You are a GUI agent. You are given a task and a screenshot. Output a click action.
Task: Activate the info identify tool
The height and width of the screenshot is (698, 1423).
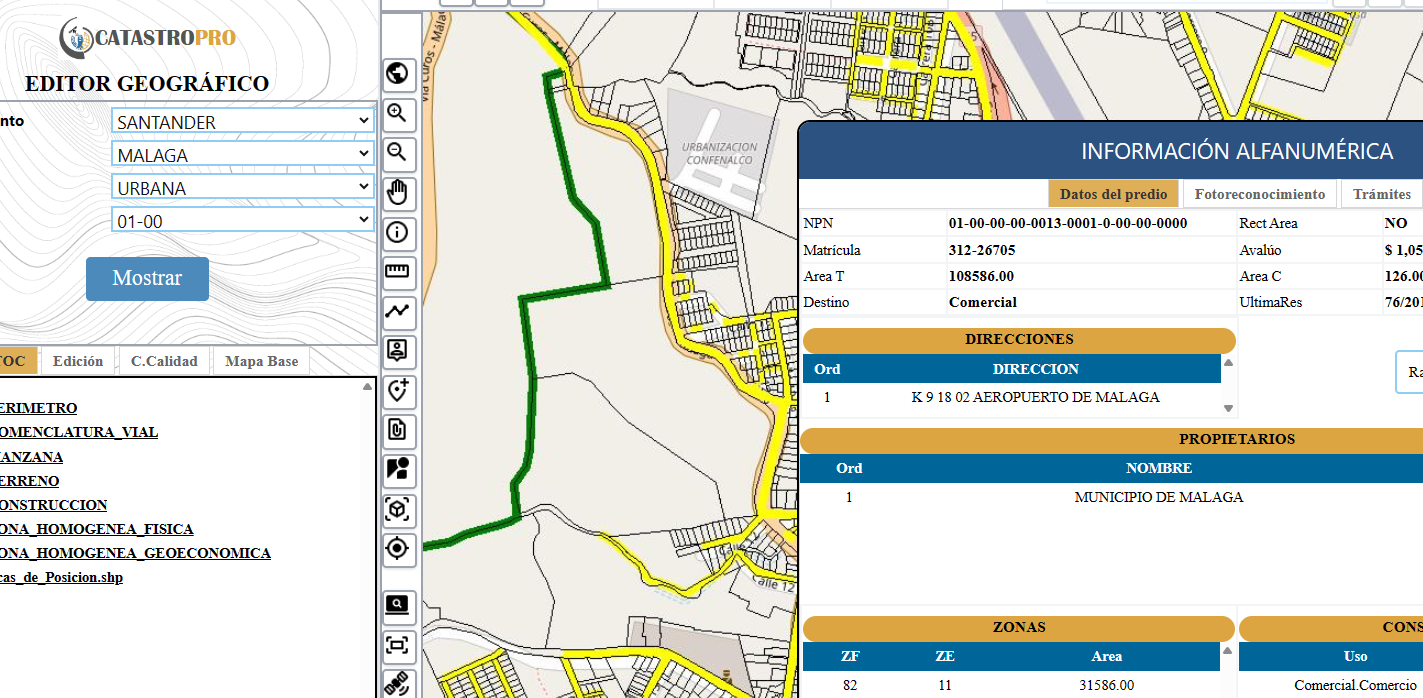[398, 233]
